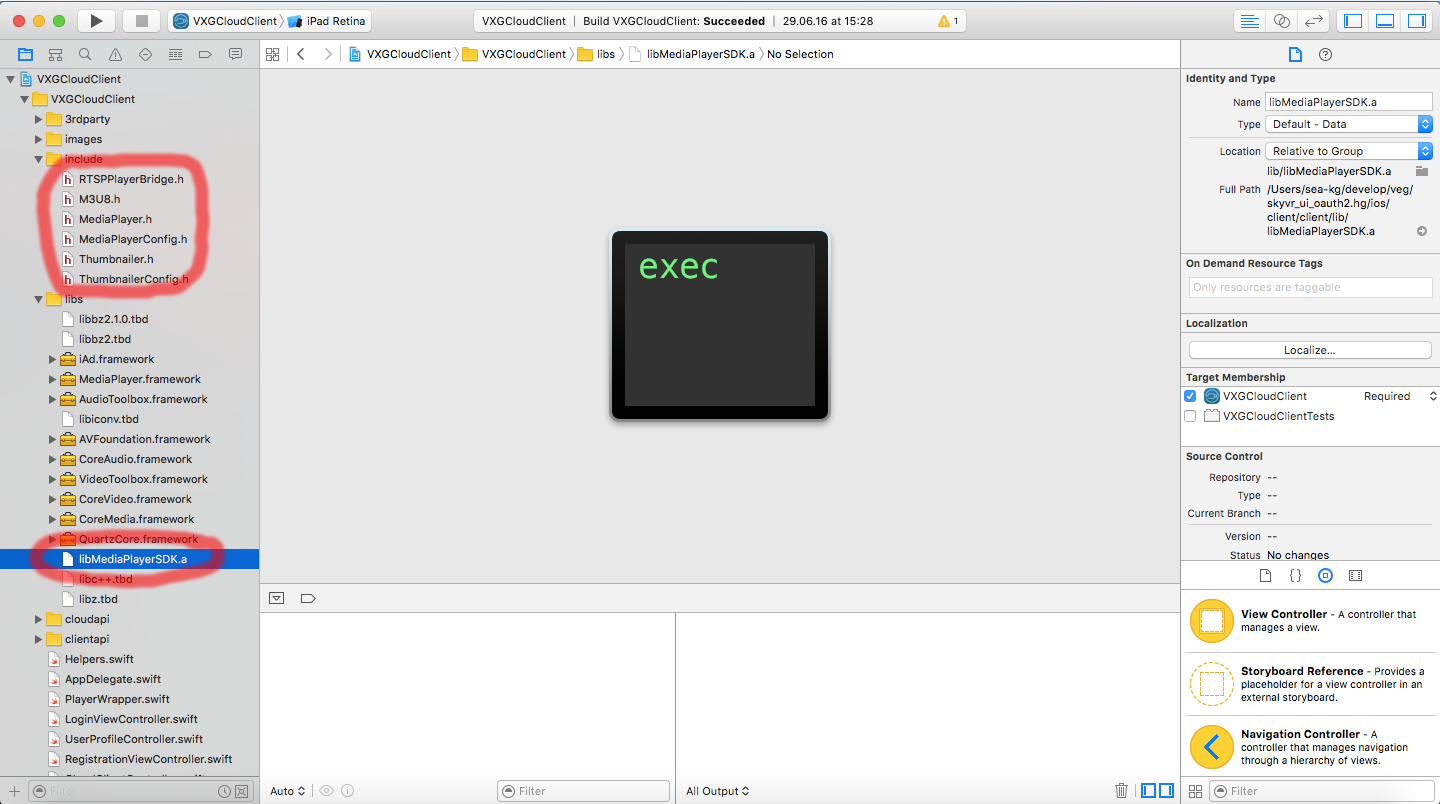Image resolution: width=1440 pixels, height=804 pixels.
Task: Open the File Template library
Action: tap(1265, 575)
